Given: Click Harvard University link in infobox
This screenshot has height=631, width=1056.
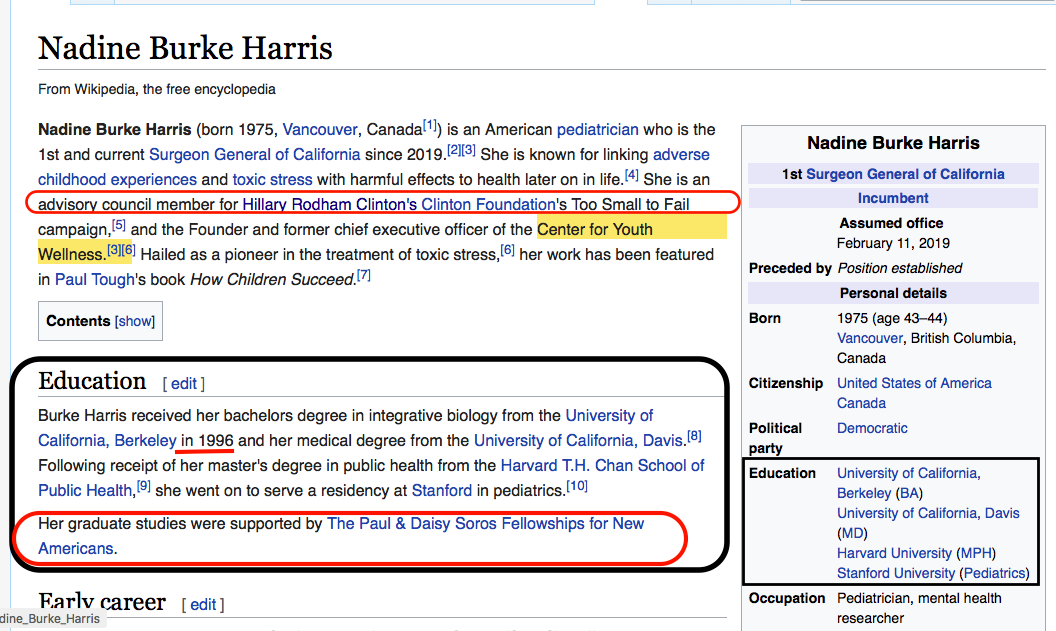Looking at the screenshot, I should (x=894, y=553).
